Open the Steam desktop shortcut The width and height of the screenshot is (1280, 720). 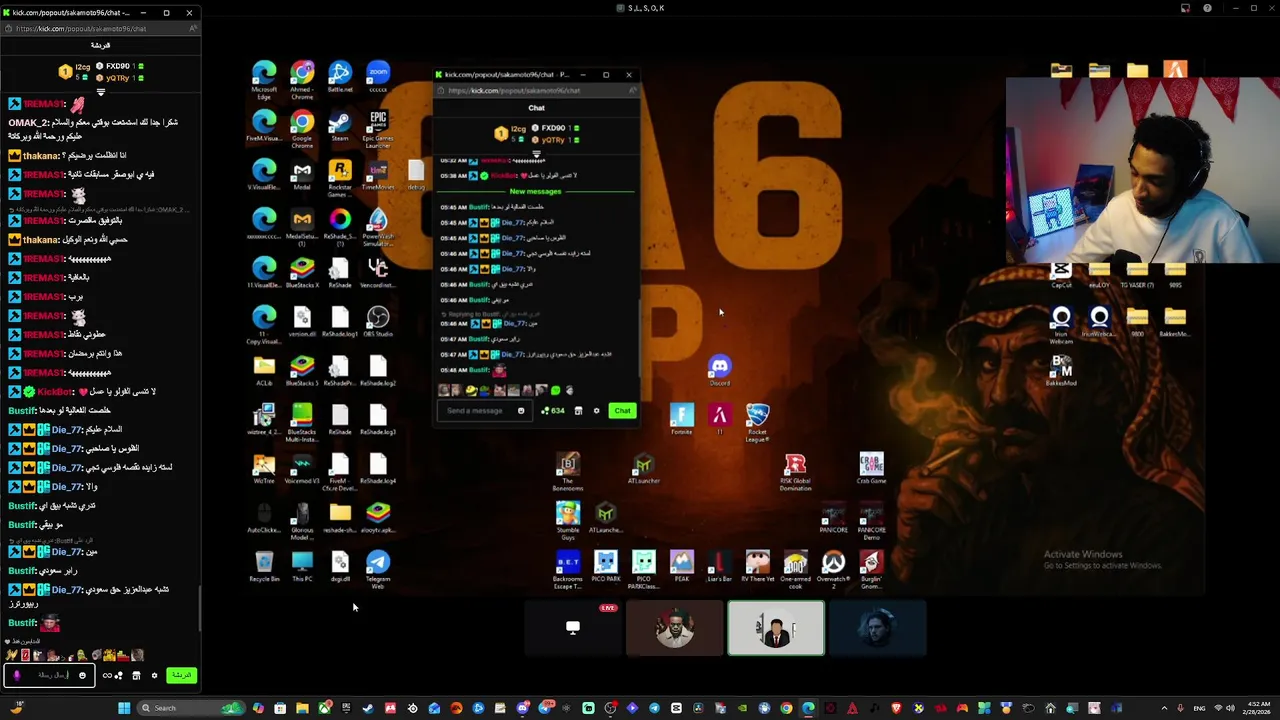(340, 125)
